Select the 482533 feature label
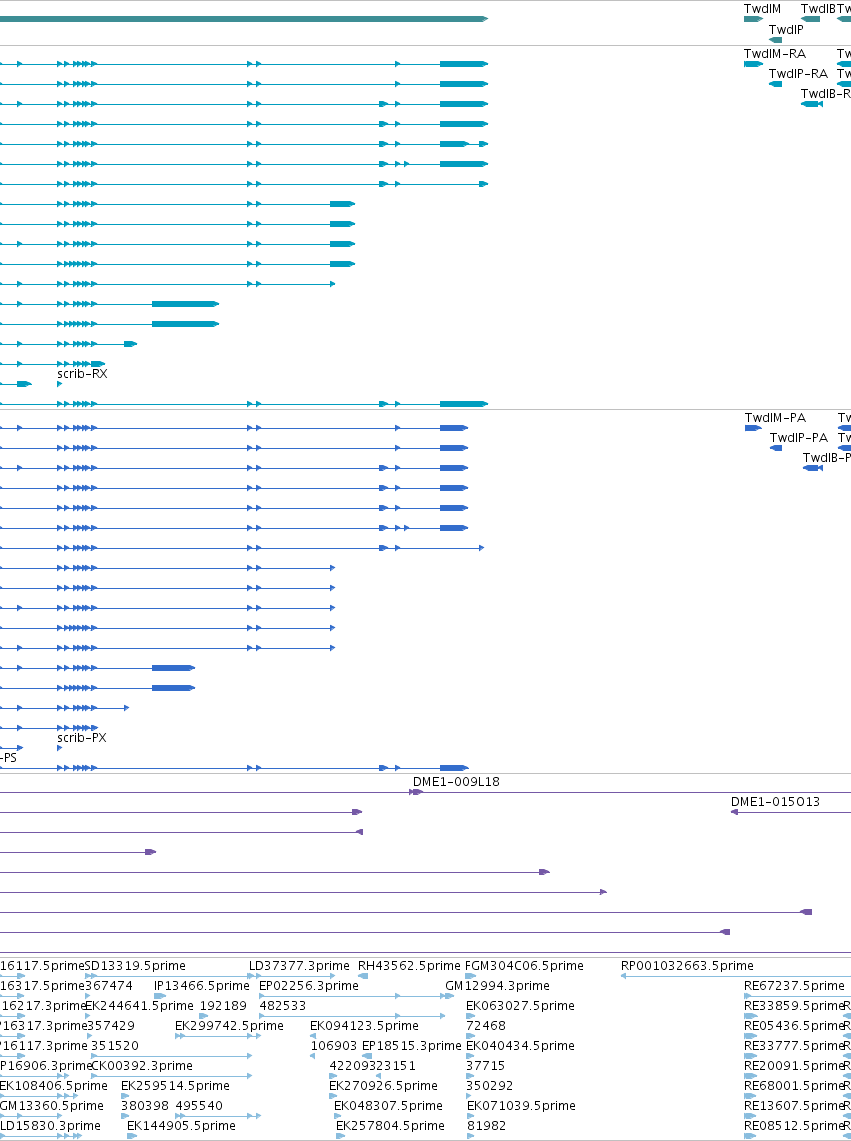This screenshot has width=851, height=1141. pyautogui.click(x=282, y=1006)
